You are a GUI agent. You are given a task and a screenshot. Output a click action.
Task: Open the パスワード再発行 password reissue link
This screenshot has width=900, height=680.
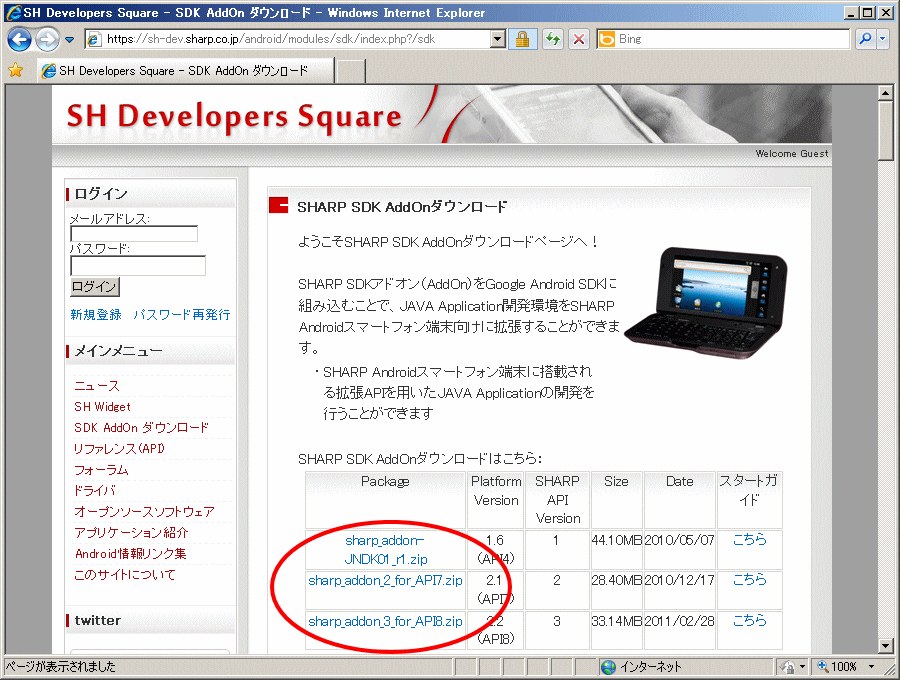coord(182,314)
